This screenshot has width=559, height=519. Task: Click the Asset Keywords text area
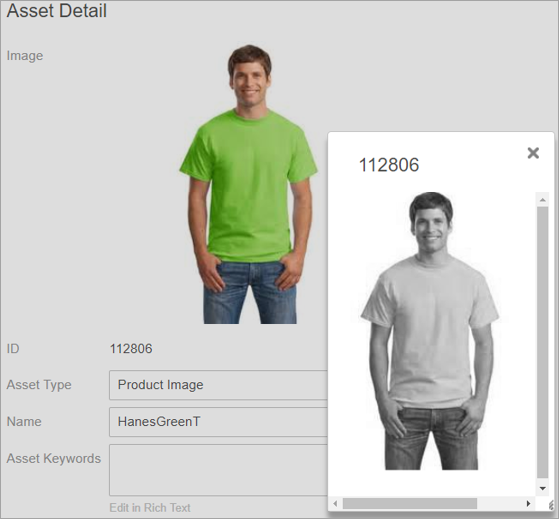218,470
